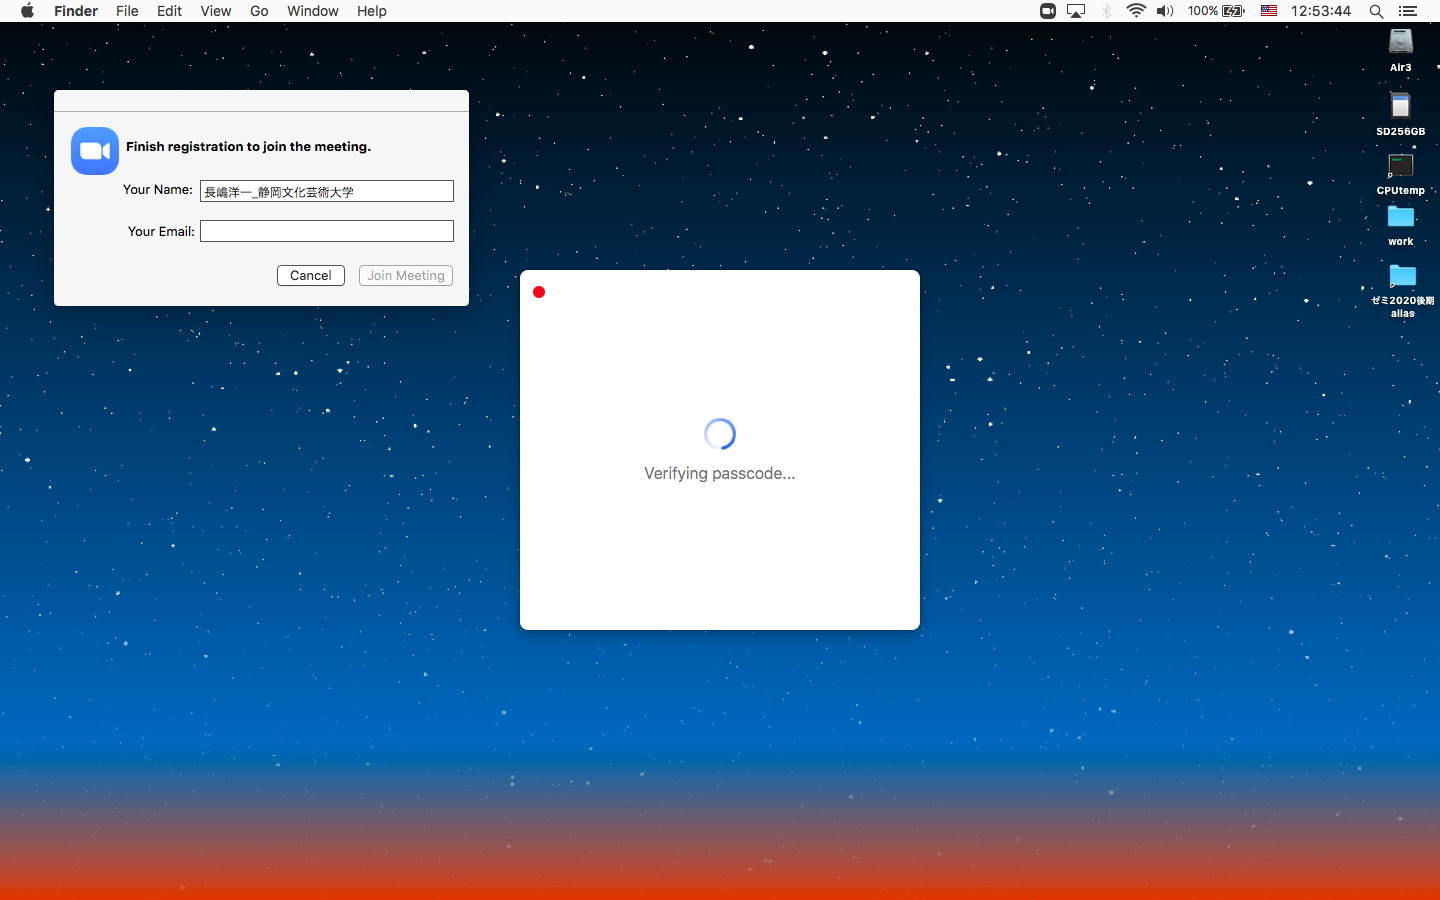Open the Apple menu
The width and height of the screenshot is (1440, 900).
click(x=27, y=11)
